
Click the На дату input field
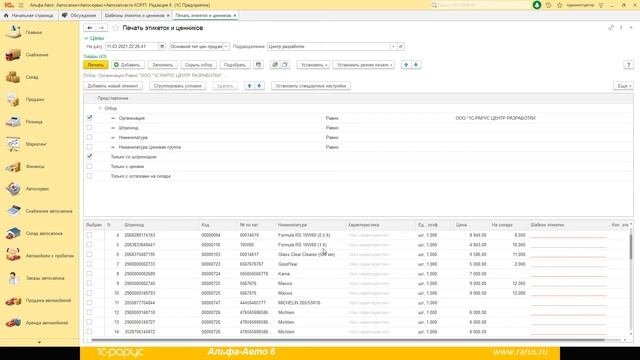tap(132, 47)
